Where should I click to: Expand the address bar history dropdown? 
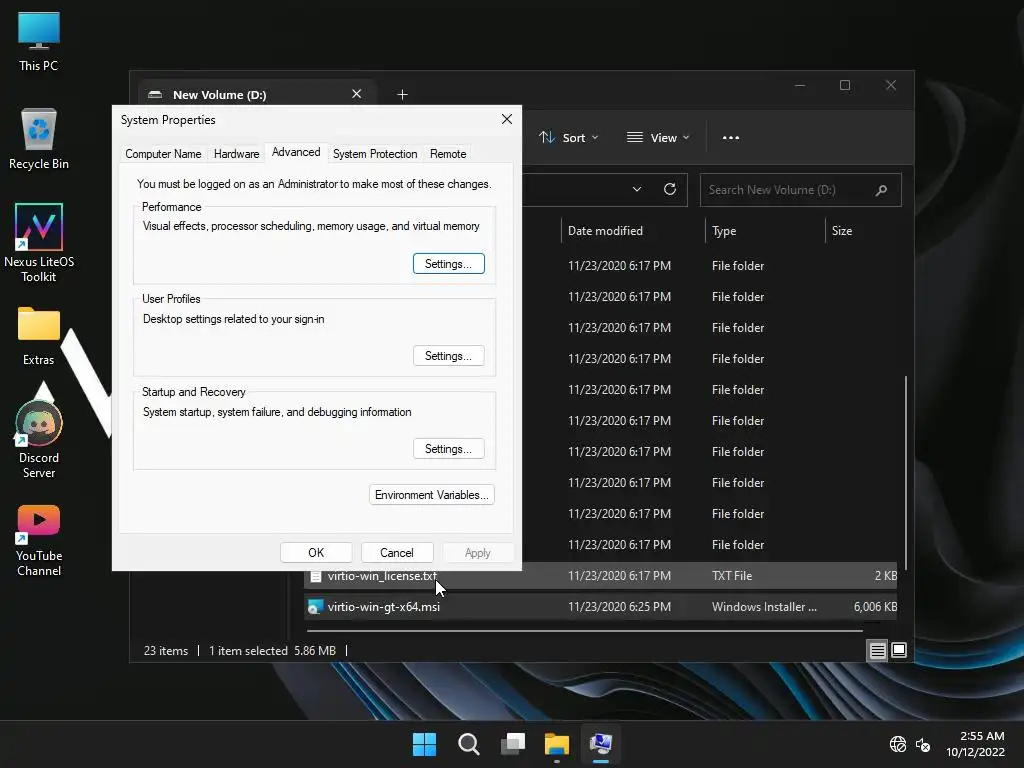(x=637, y=189)
